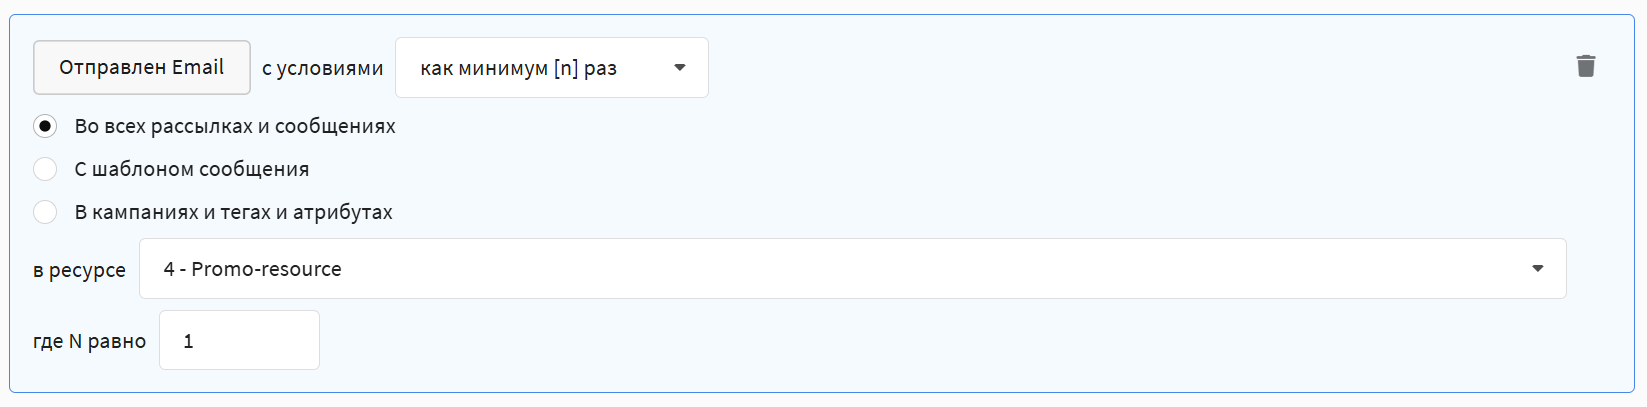Click the "с условиями" label
Viewport: 1647px width, 407px height.
322,68
